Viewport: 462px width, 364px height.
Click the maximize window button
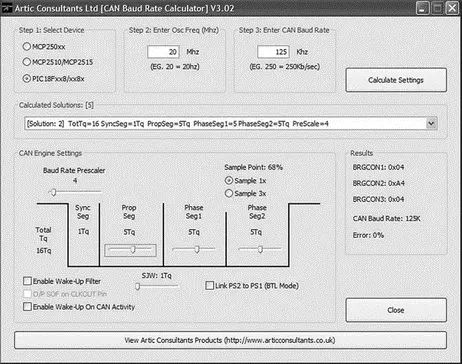437,8
